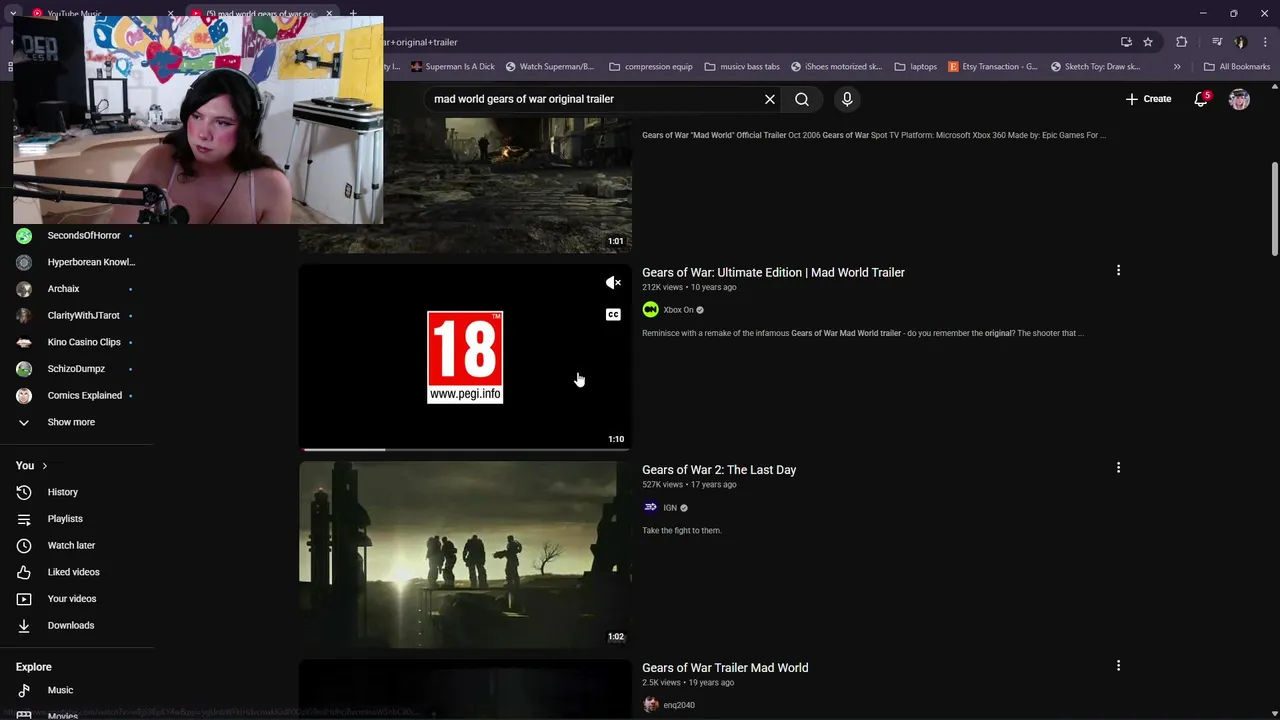Open a new browser tab
Screen dimensions: 1280x720
pos(353,14)
